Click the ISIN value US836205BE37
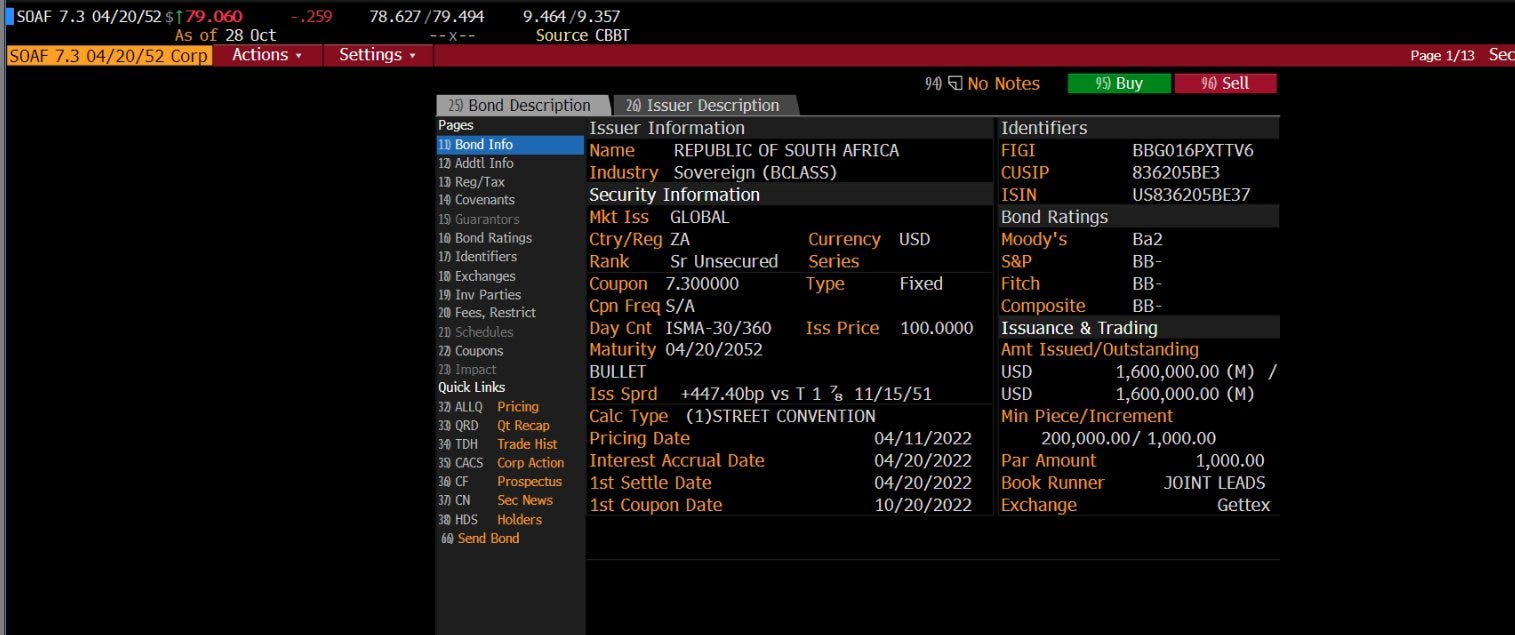Screen dimensions: 1515x635 click(1191, 195)
